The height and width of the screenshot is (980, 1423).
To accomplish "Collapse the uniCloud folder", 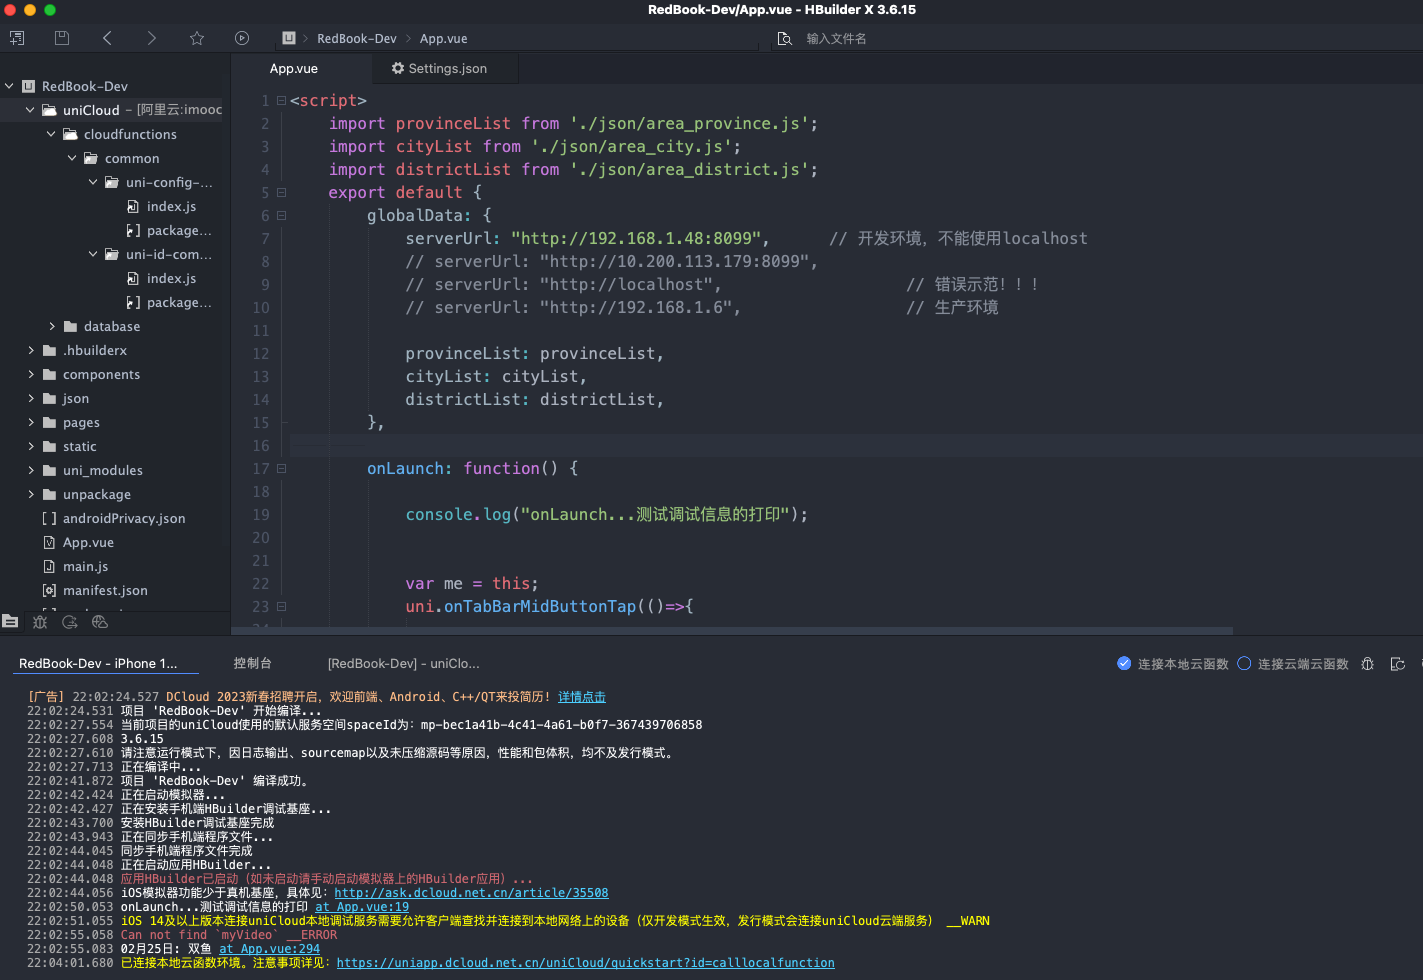I will pos(30,110).
